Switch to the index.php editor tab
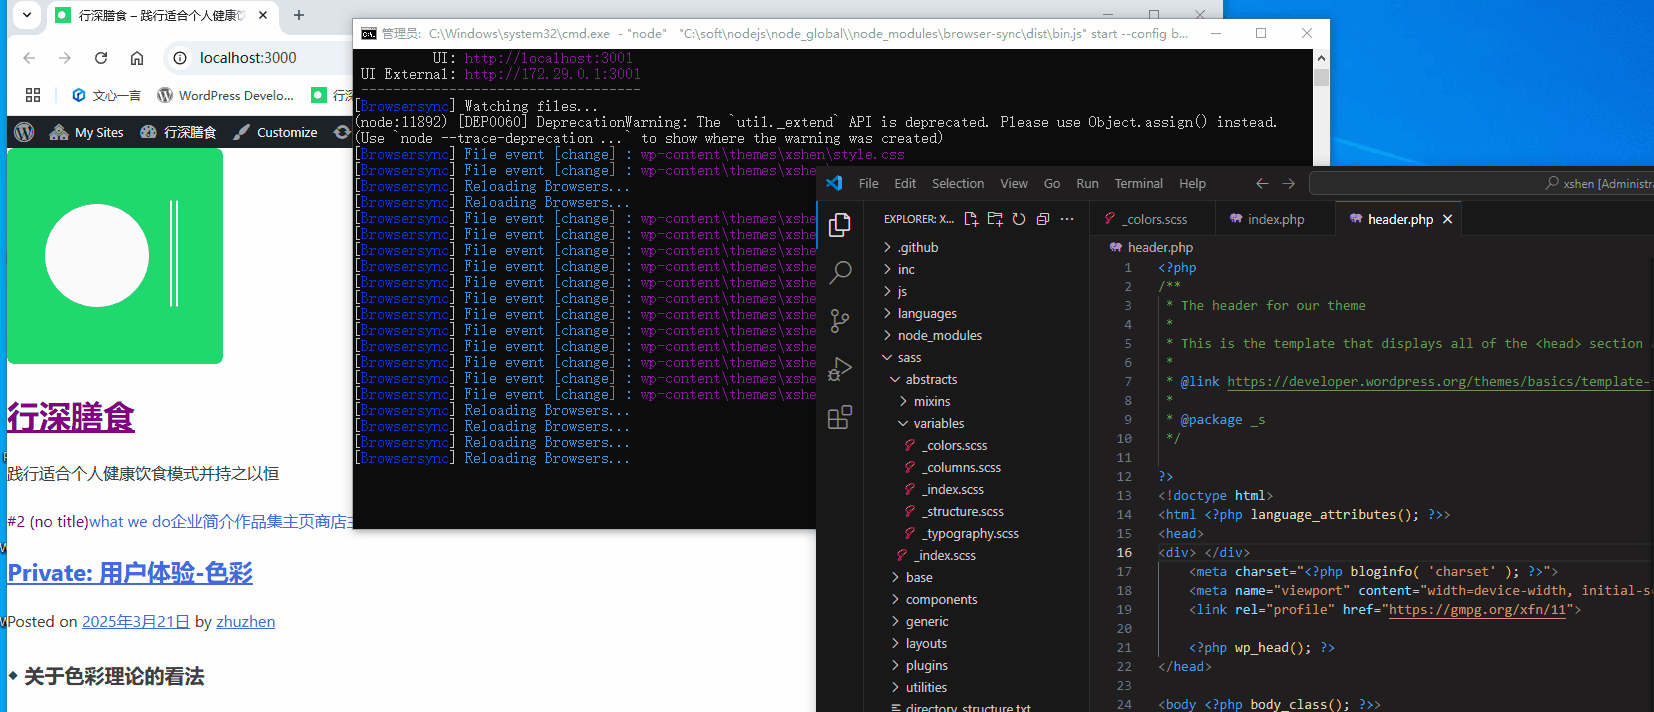 [1275, 219]
